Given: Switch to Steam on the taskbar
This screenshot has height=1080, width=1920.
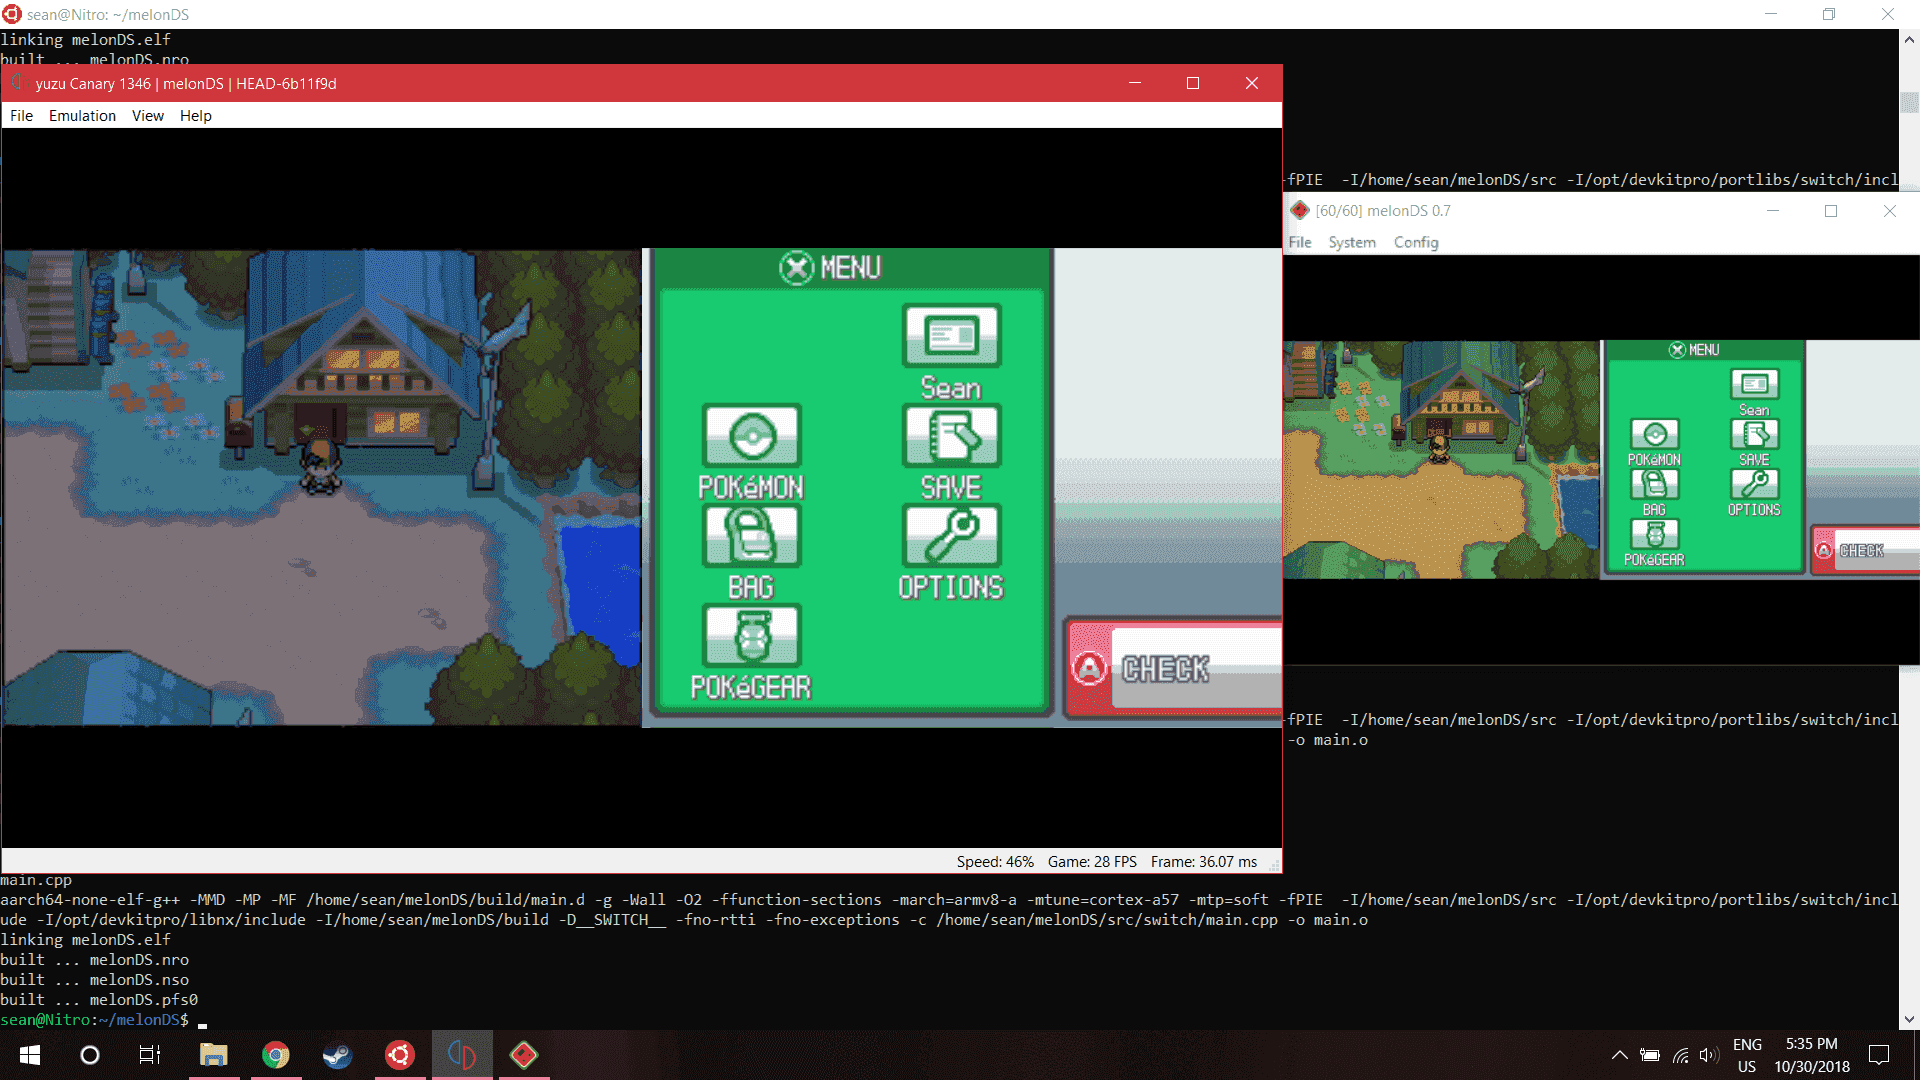Looking at the screenshot, I should pos(338,1055).
